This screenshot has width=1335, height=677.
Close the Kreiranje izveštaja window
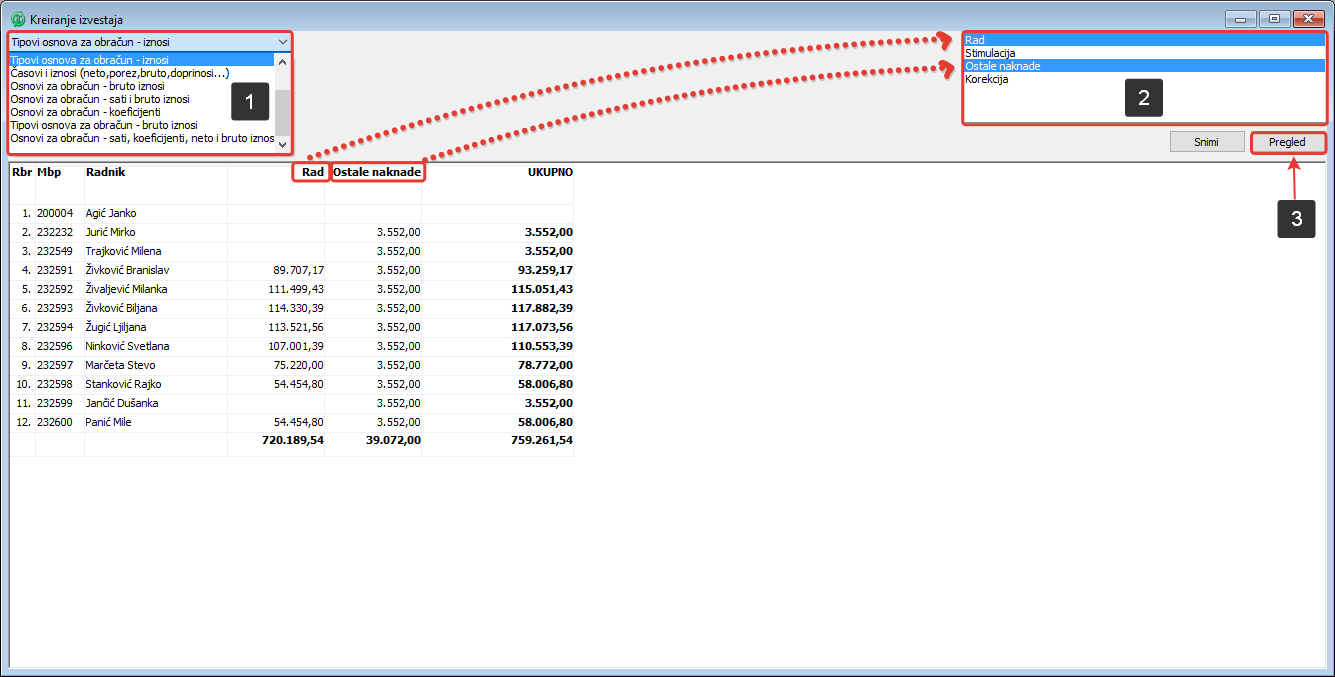(1306, 19)
